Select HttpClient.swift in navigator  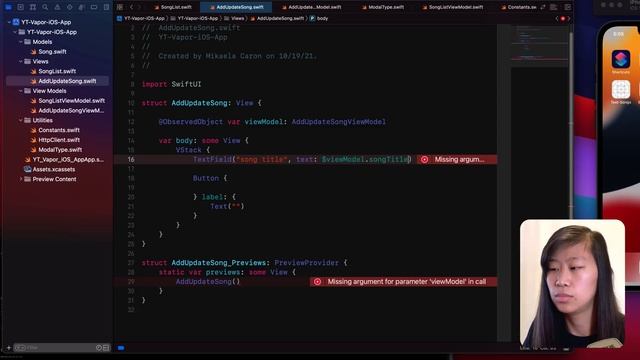(x=59, y=140)
